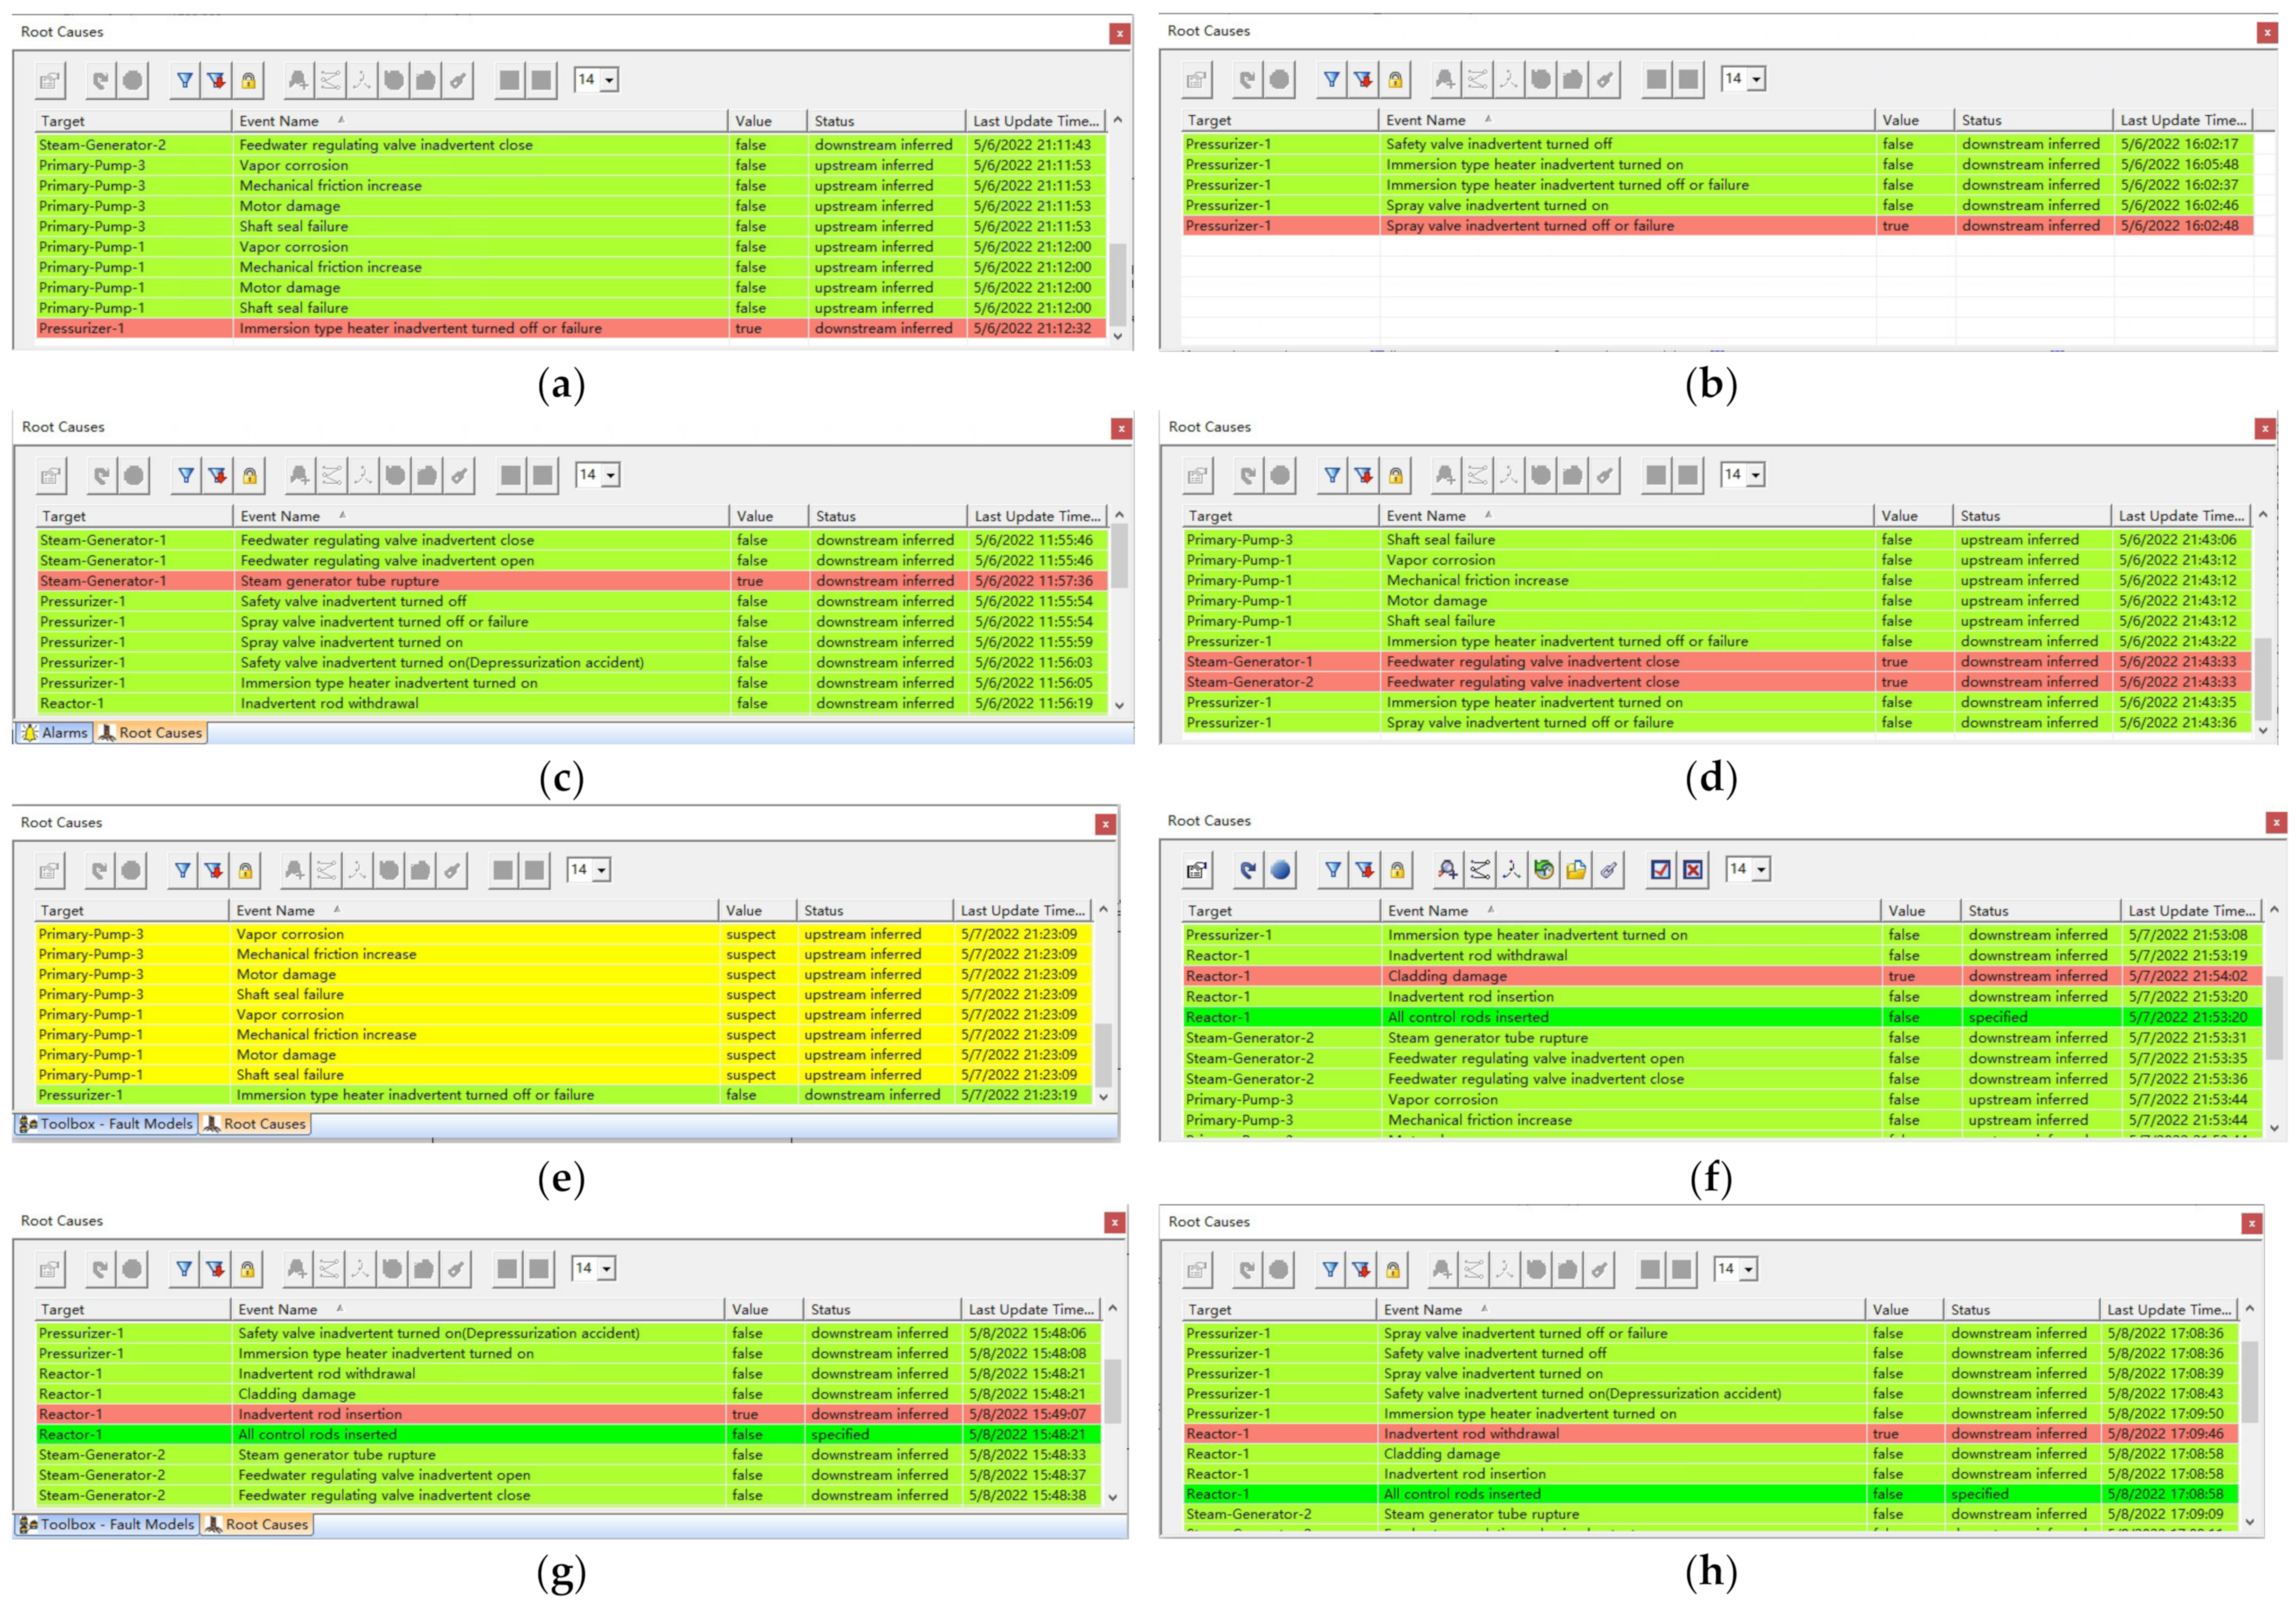Click funnel with red arrow in panel (f)
This screenshot has height=1604, width=2296.
pyautogui.click(x=1365, y=870)
